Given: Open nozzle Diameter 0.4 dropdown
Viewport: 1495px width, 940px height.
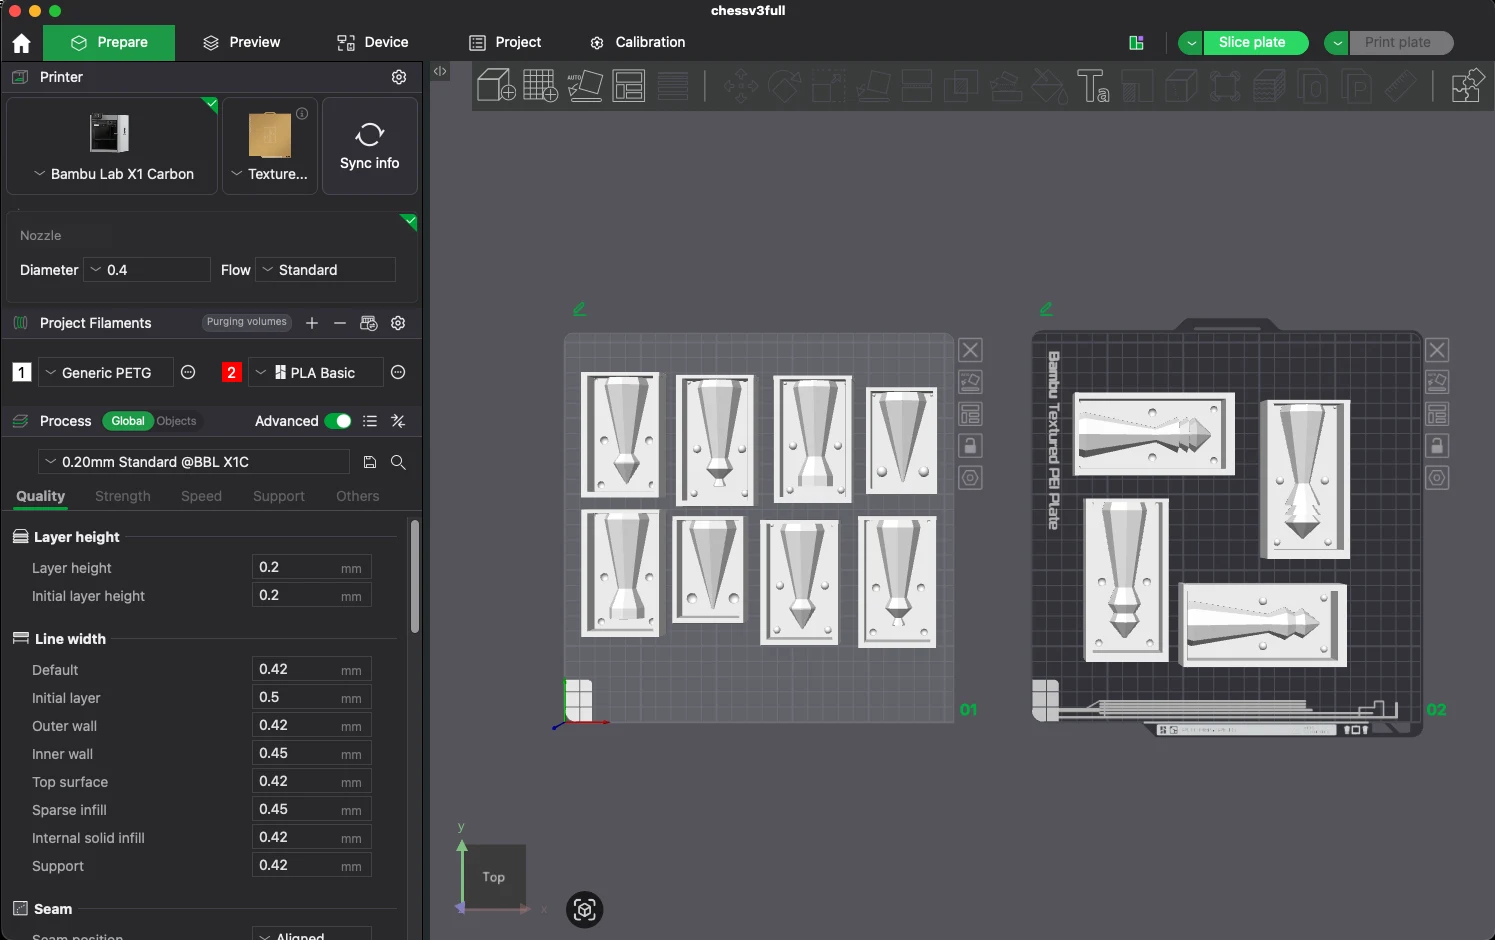Looking at the screenshot, I should coord(147,270).
